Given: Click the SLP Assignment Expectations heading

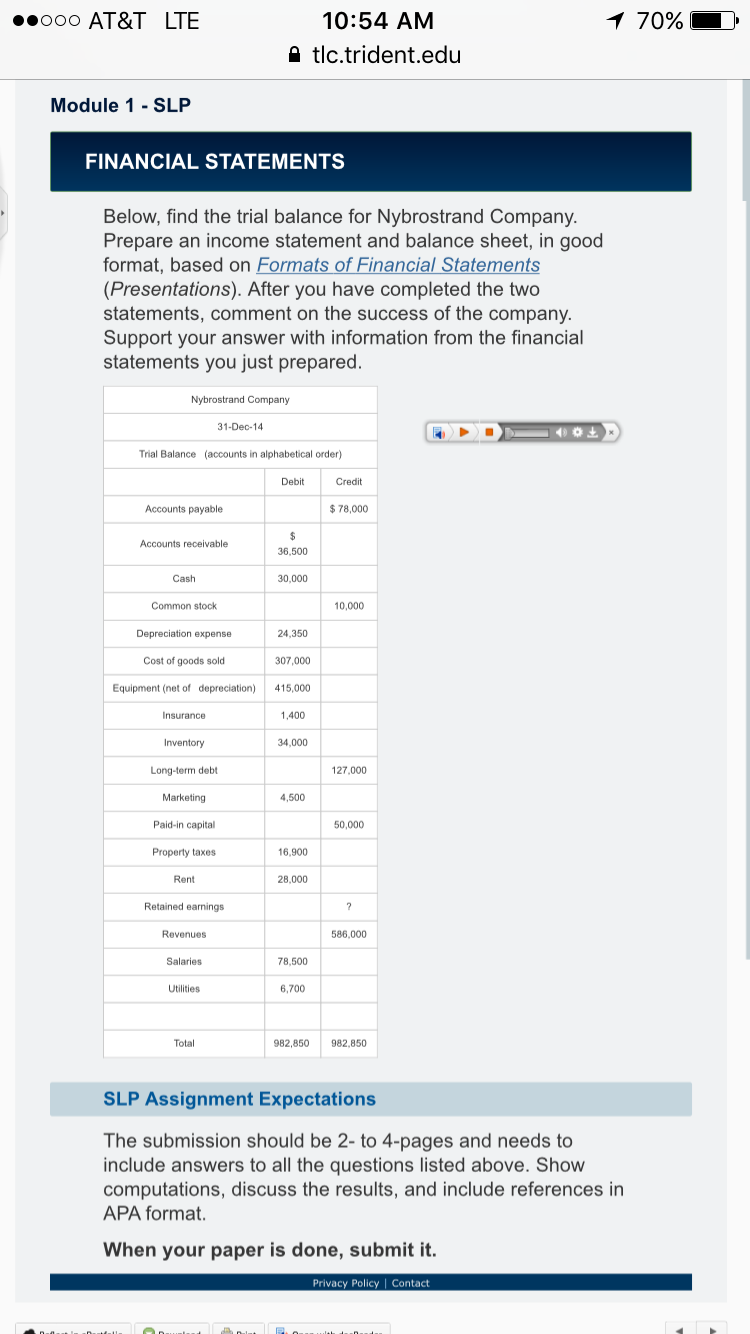Looking at the screenshot, I should click(x=240, y=1099).
